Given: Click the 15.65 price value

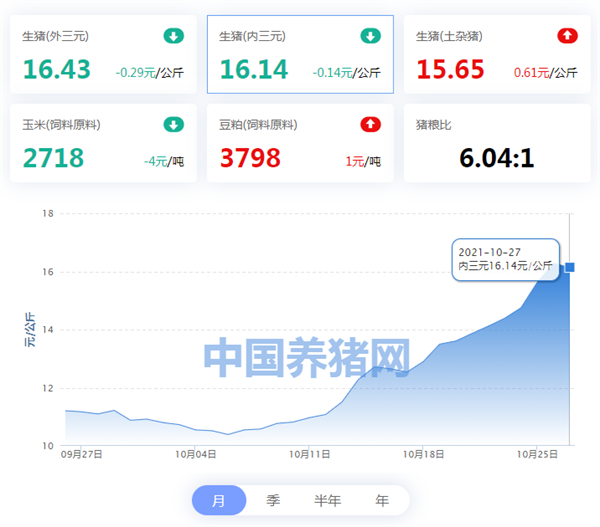Looking at the screenshot, I should pos(450,70).
